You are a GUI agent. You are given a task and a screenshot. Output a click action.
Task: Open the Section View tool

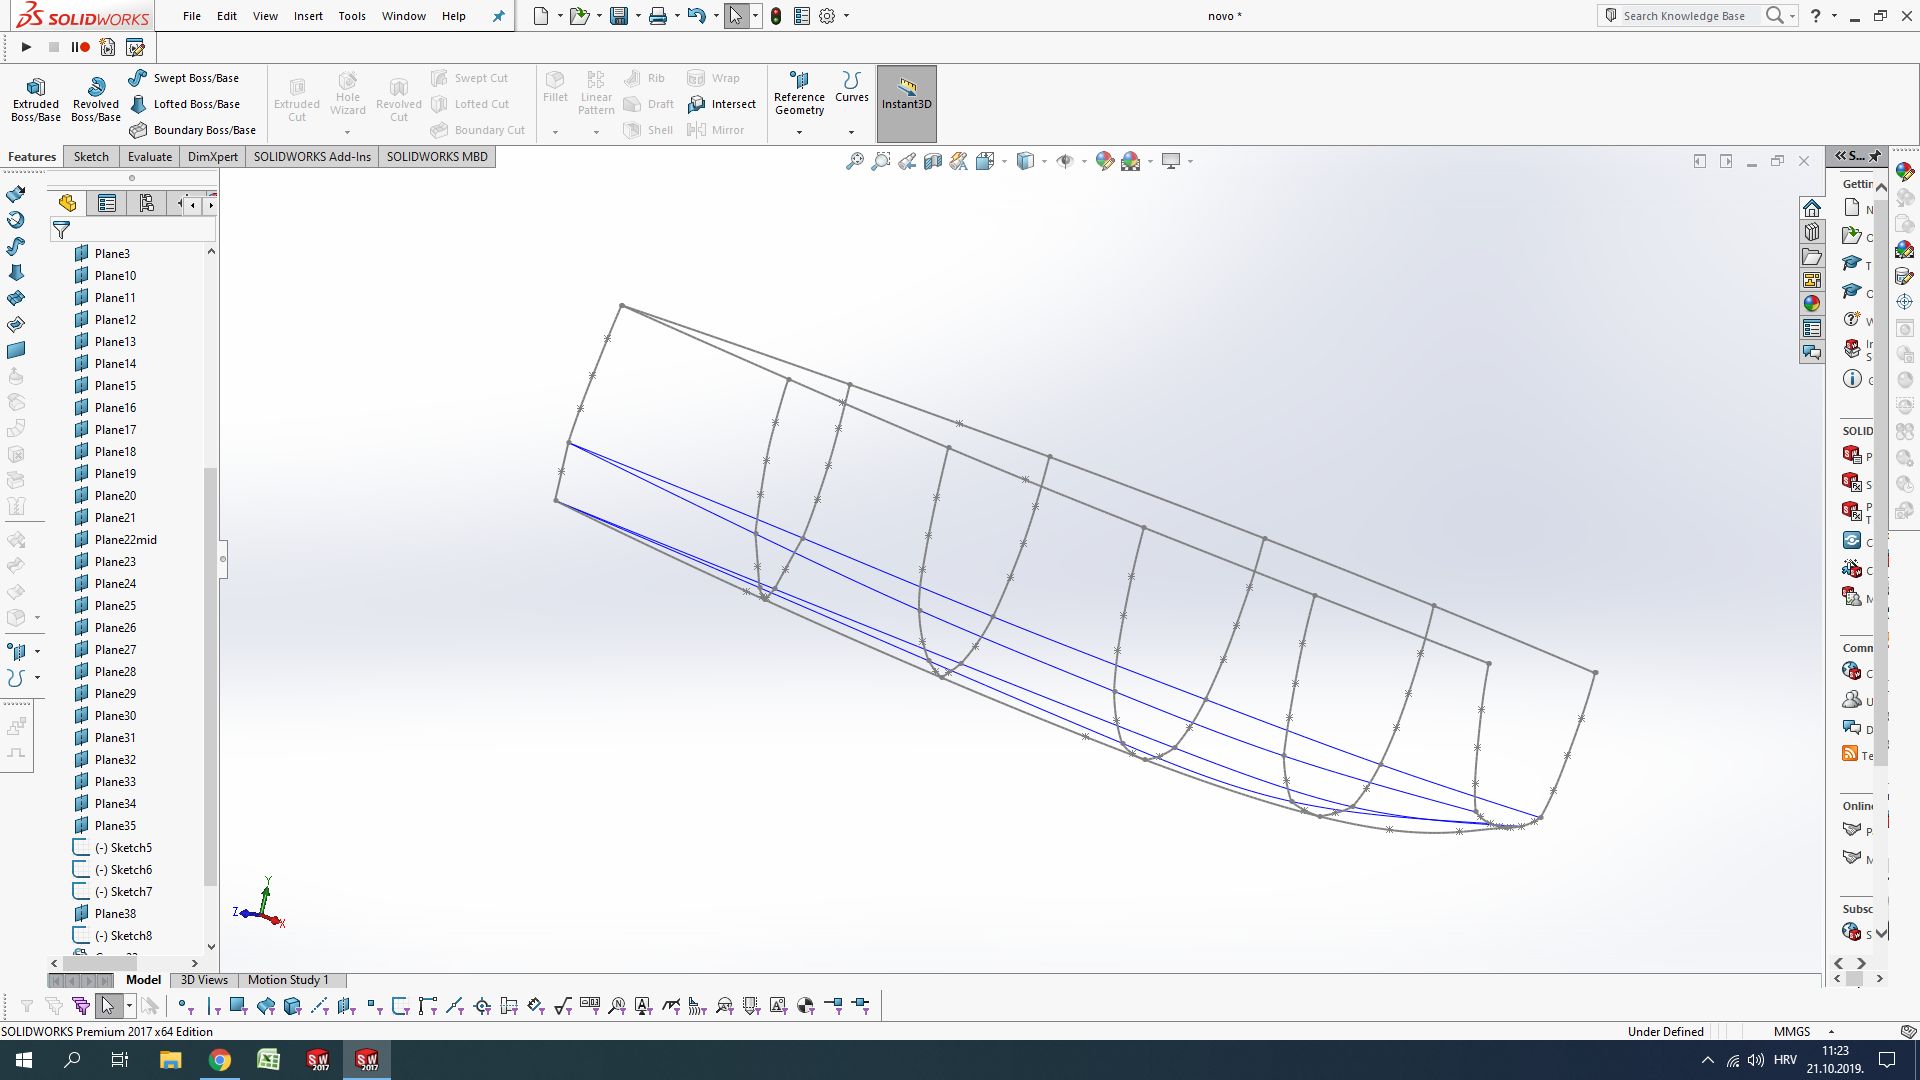[x=933, y=161]
